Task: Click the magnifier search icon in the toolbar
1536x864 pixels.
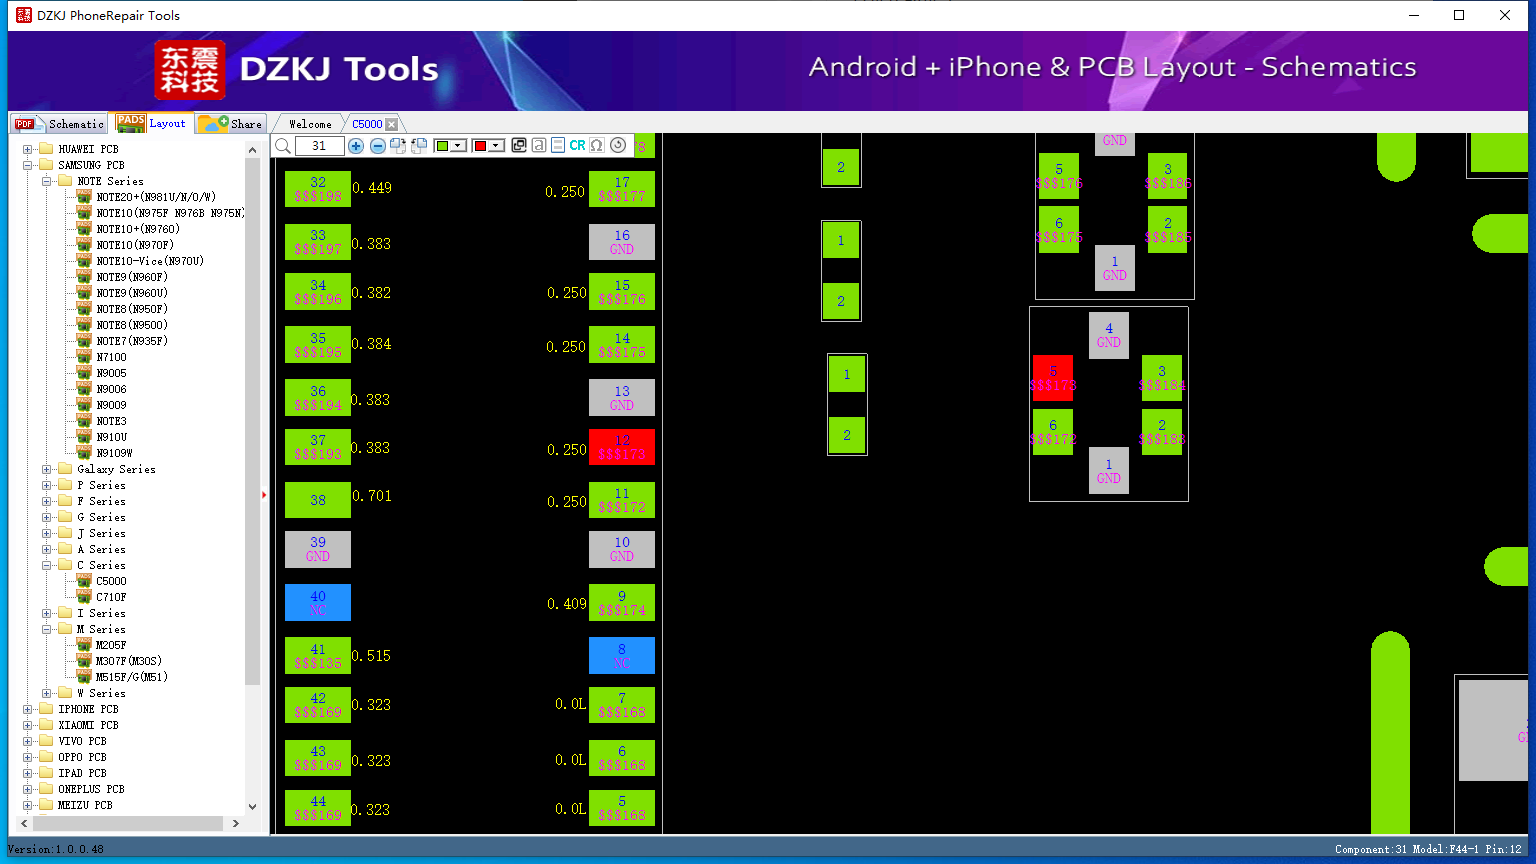Action: coord(283,146)
